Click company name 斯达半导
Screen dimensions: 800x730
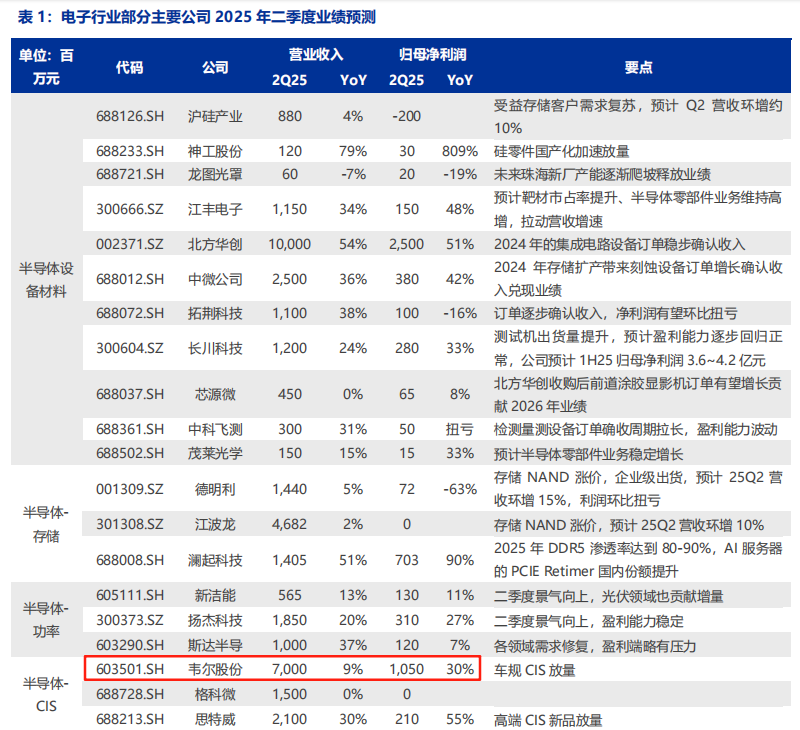pyautogui.click(x=215, y=645)
